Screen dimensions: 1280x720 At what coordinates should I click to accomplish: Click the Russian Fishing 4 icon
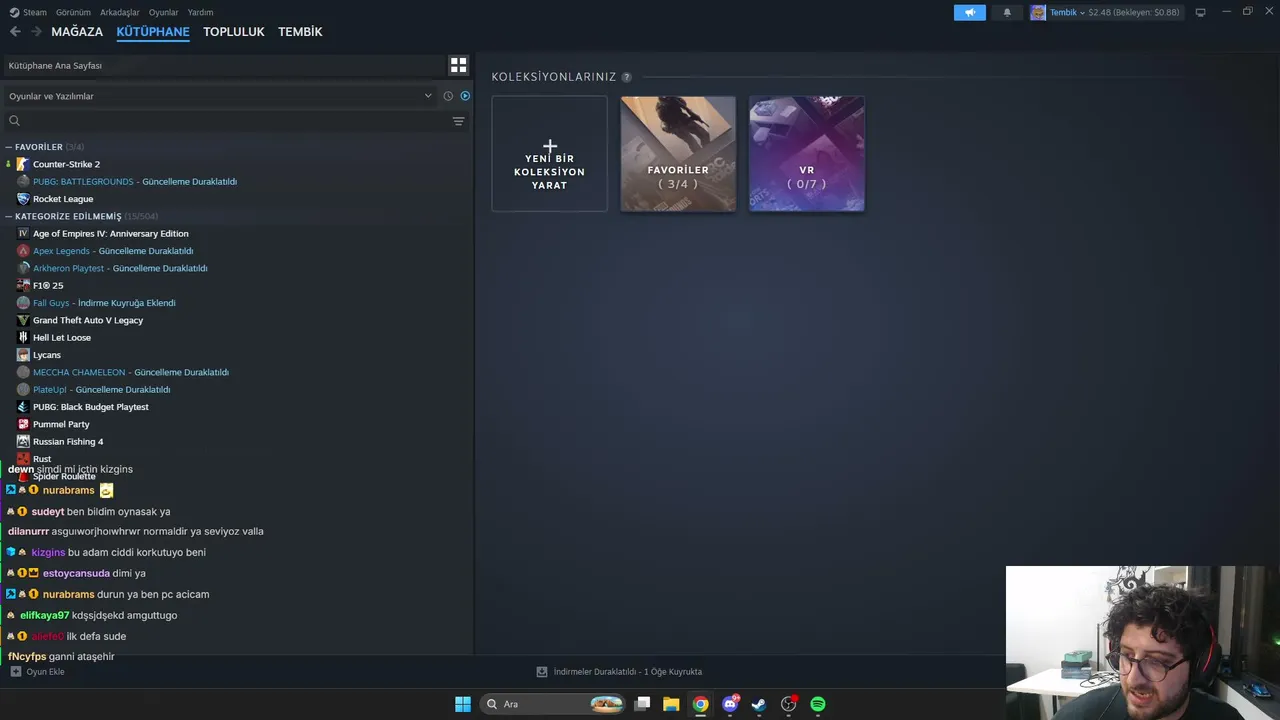23,441
